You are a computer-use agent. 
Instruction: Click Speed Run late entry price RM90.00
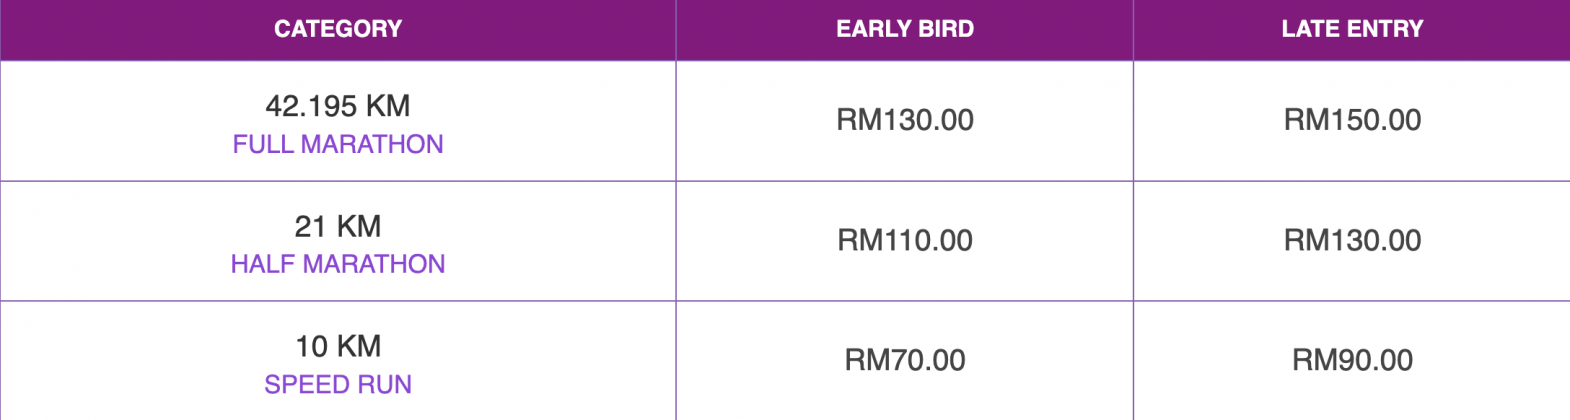1352,360
